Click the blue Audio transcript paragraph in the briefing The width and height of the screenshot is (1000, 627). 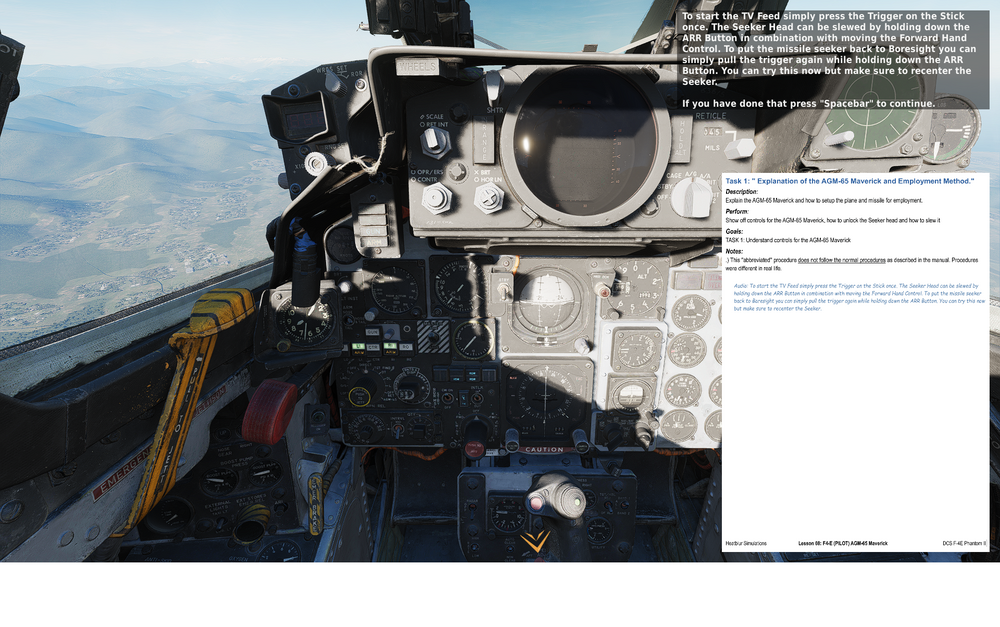pos(859,297)
